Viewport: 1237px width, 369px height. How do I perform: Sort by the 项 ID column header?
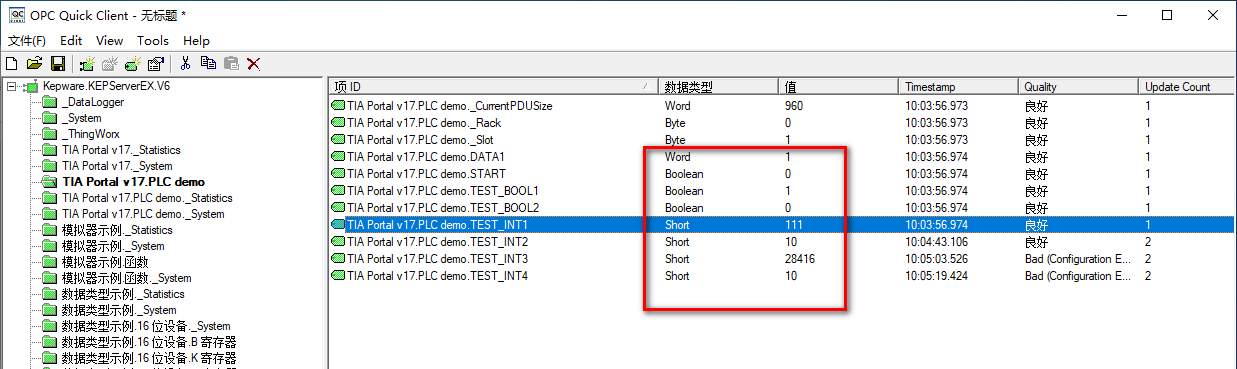(x=494, y=87)
